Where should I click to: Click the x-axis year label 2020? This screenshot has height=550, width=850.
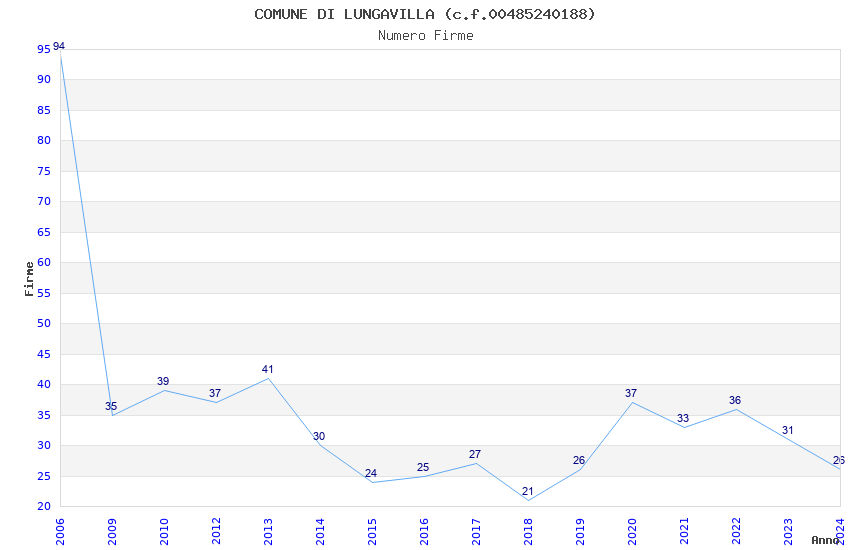(632, 531)
